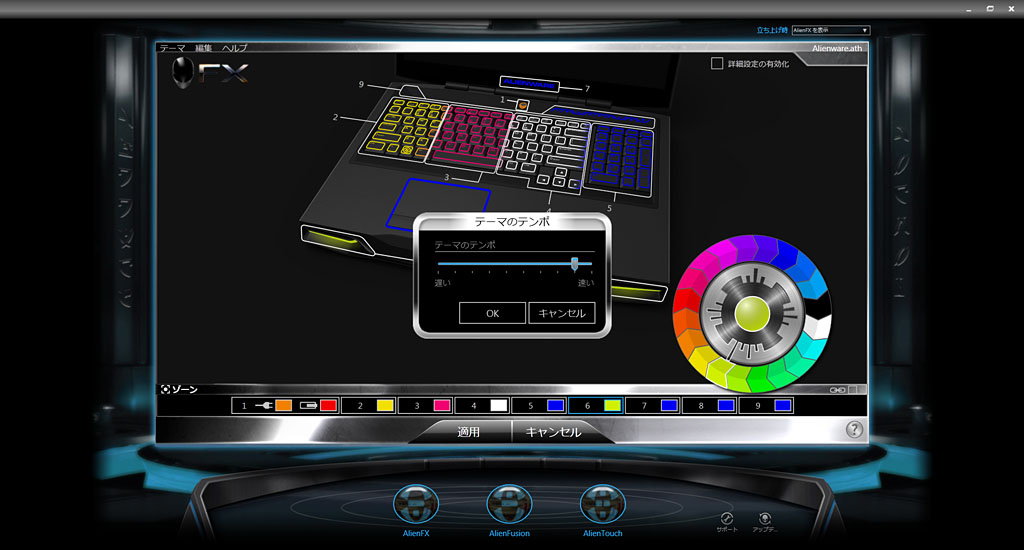Select the touchpad zone on laptop
Image resolution: width=1024 pixels, height=550 pixels.
tap(438, 202)
